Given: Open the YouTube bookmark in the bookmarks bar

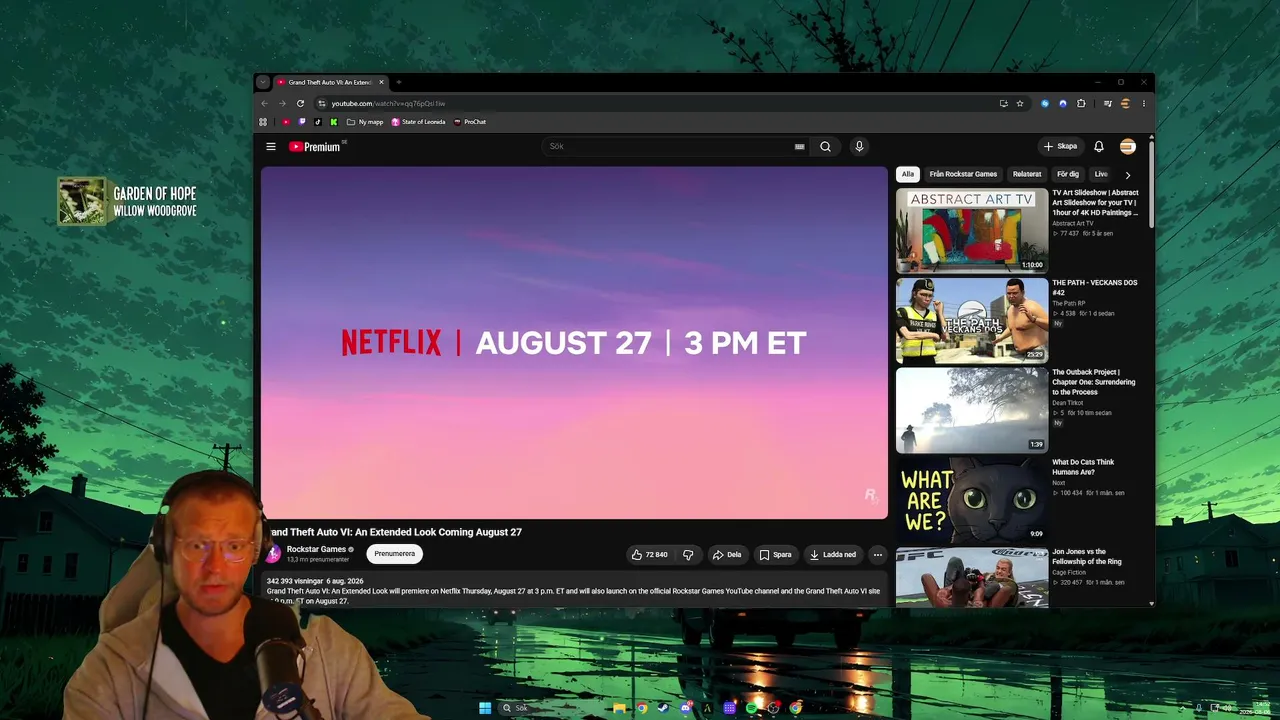Looking at the screenshot, I should click(x=286, y=122).
